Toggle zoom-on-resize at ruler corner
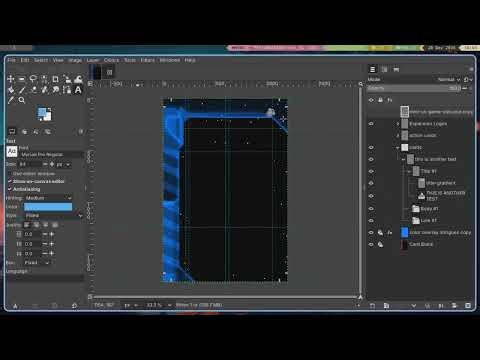This screenshot has height=360, width=480. point(360,84)
